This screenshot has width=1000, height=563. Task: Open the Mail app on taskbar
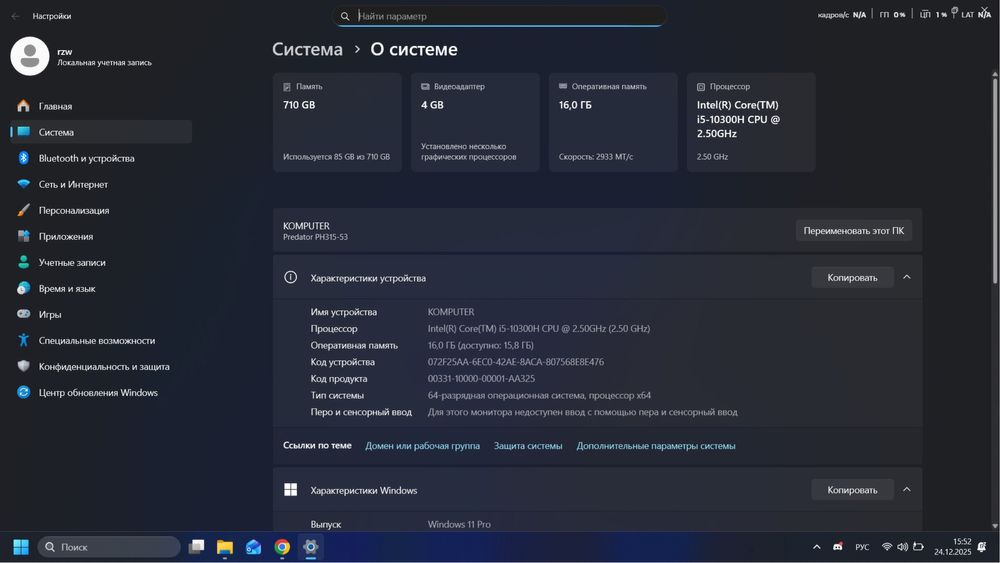pos(253,547)
